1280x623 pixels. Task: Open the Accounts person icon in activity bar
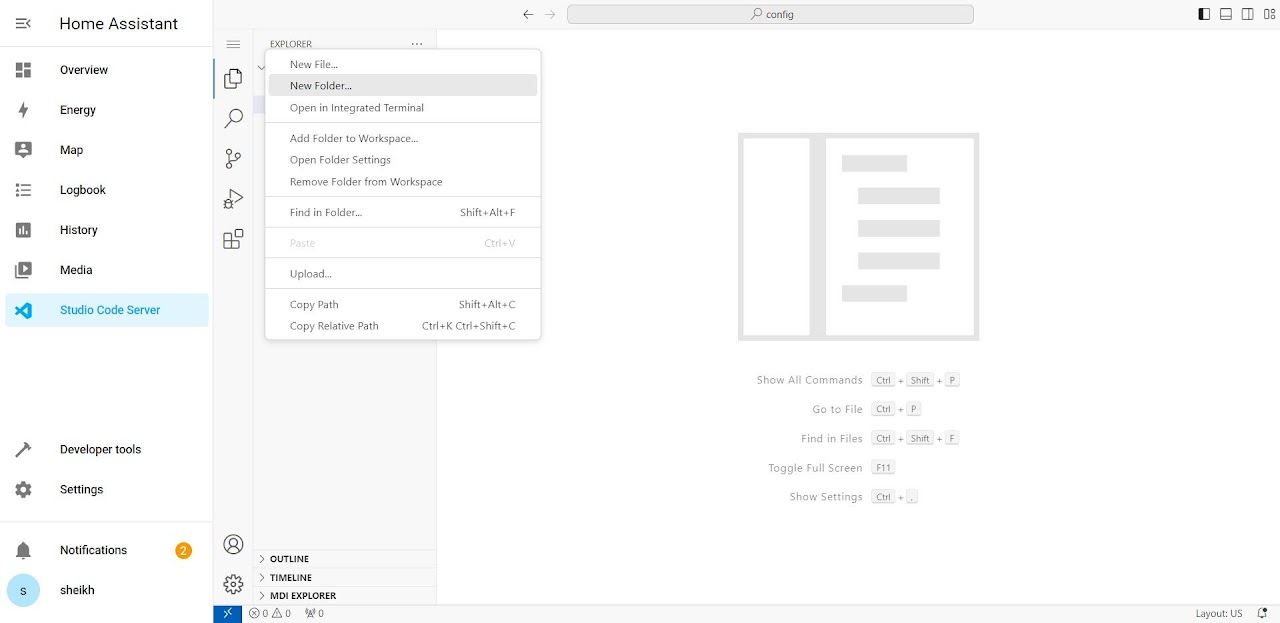[x=233, y=544]
